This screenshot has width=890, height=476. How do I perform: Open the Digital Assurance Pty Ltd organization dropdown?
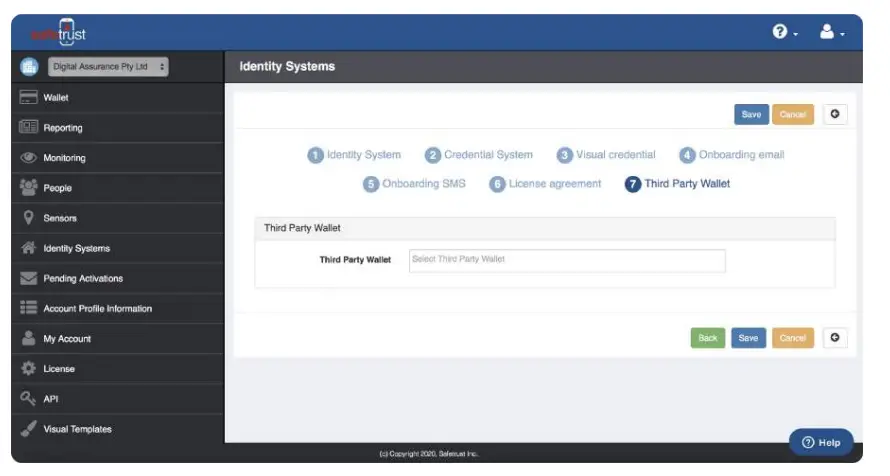(x=108, y=66)
